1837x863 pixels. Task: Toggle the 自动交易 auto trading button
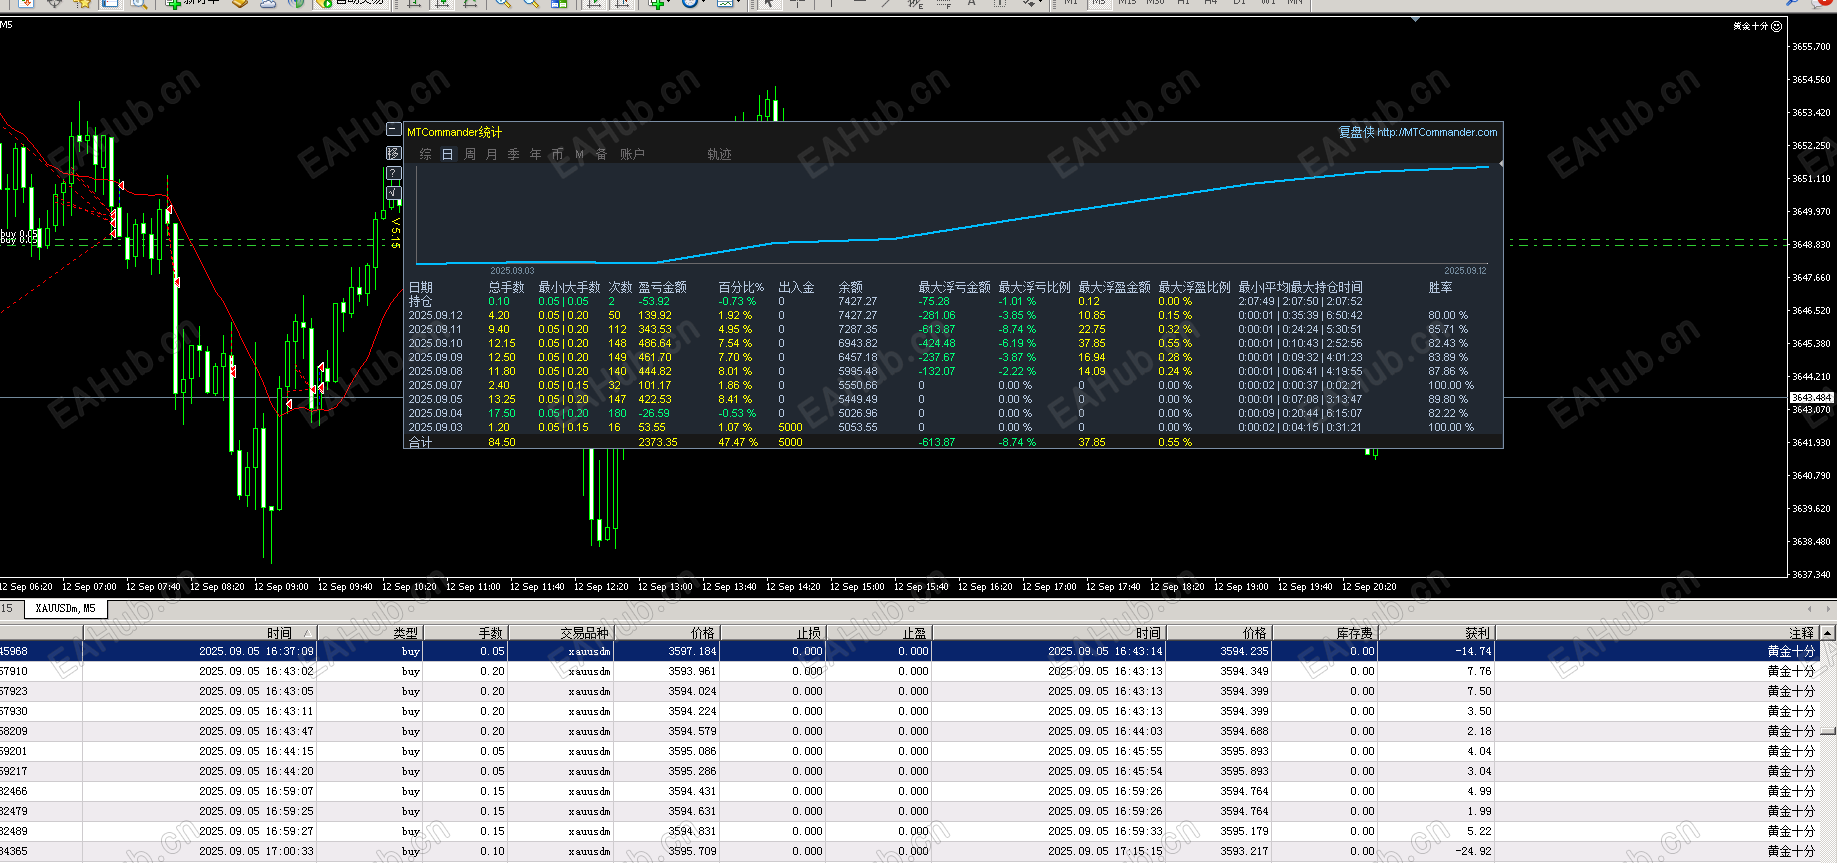[350, 3]
